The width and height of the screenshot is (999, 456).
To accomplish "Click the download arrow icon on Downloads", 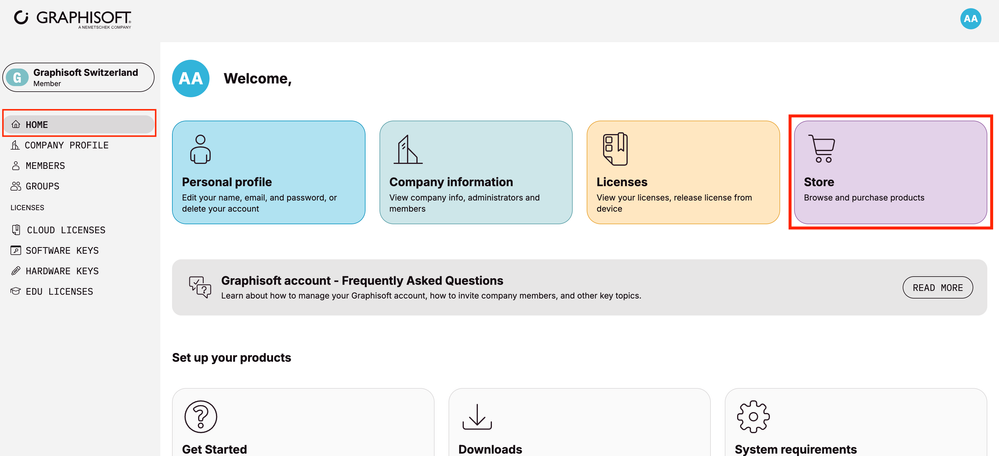I will point(477,416).
